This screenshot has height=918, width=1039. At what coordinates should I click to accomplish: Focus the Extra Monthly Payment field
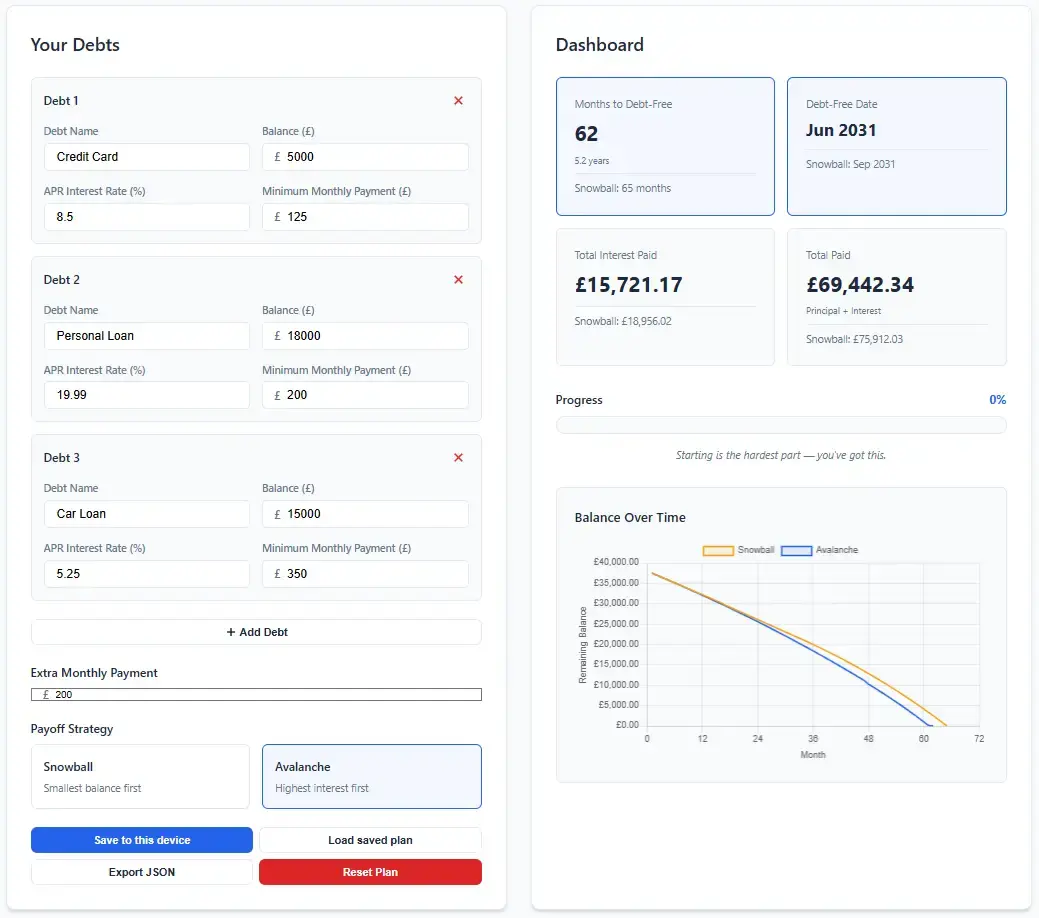256,695
